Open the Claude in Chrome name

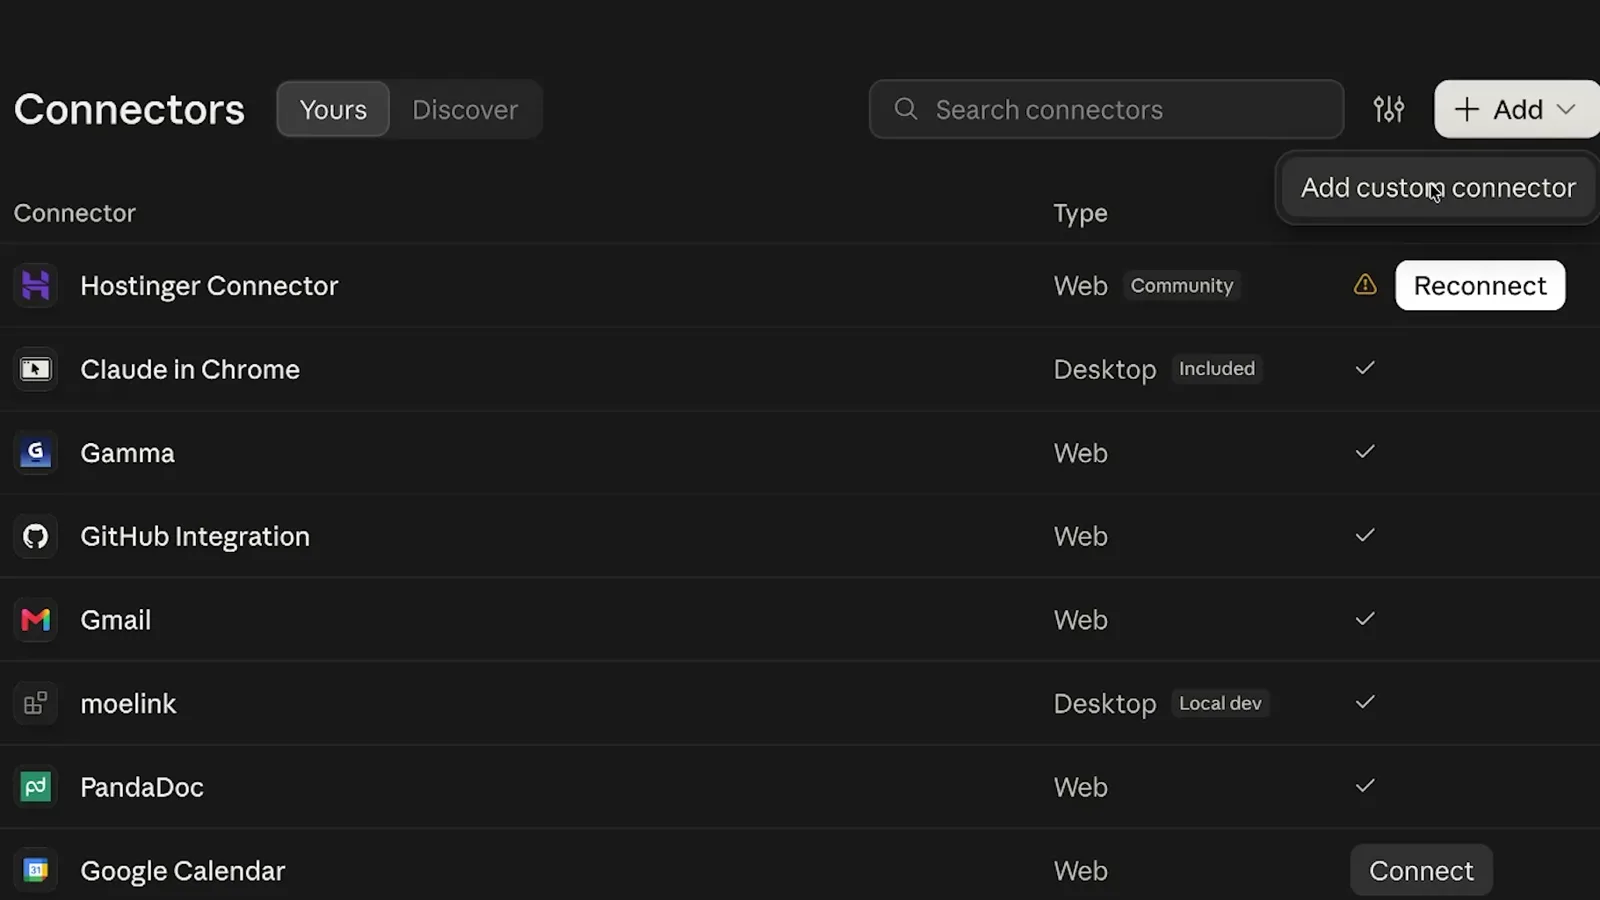[x=190, y=369]
